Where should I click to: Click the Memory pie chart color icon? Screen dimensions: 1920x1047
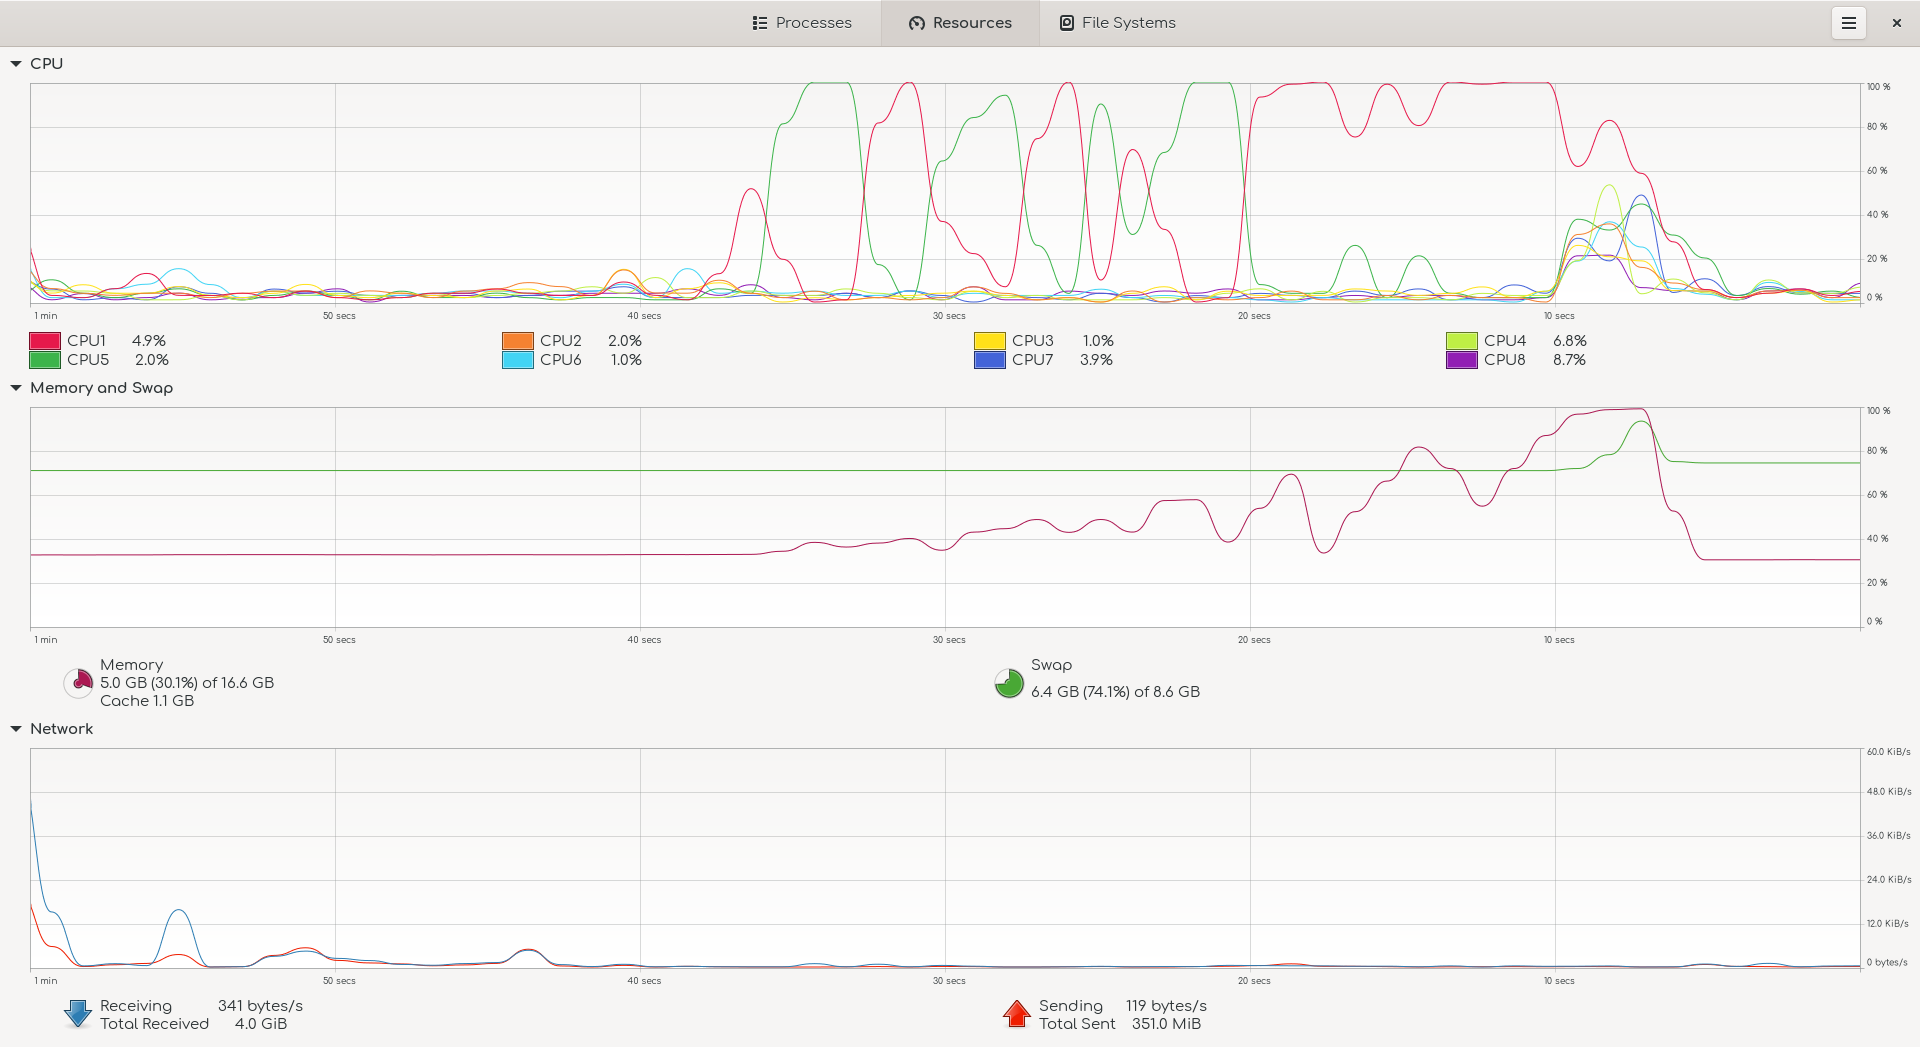point(78,683)
